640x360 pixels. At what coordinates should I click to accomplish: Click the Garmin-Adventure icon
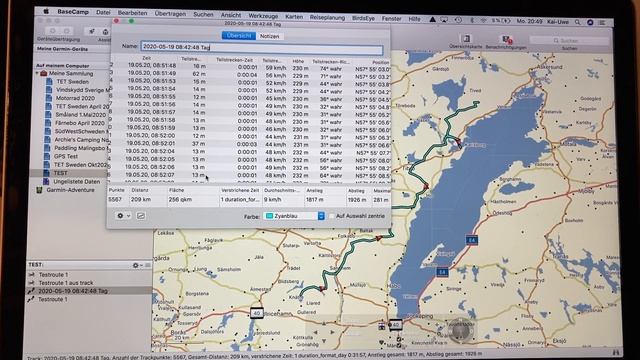click(x=40, y=190)
